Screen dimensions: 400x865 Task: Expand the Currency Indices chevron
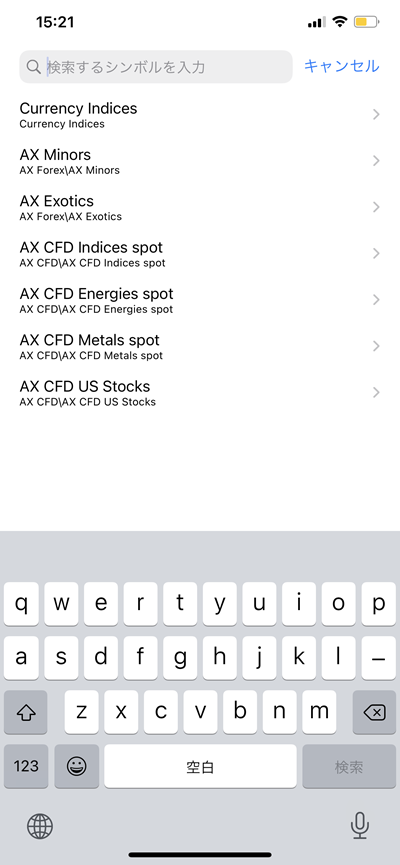(x=376, y=114)
